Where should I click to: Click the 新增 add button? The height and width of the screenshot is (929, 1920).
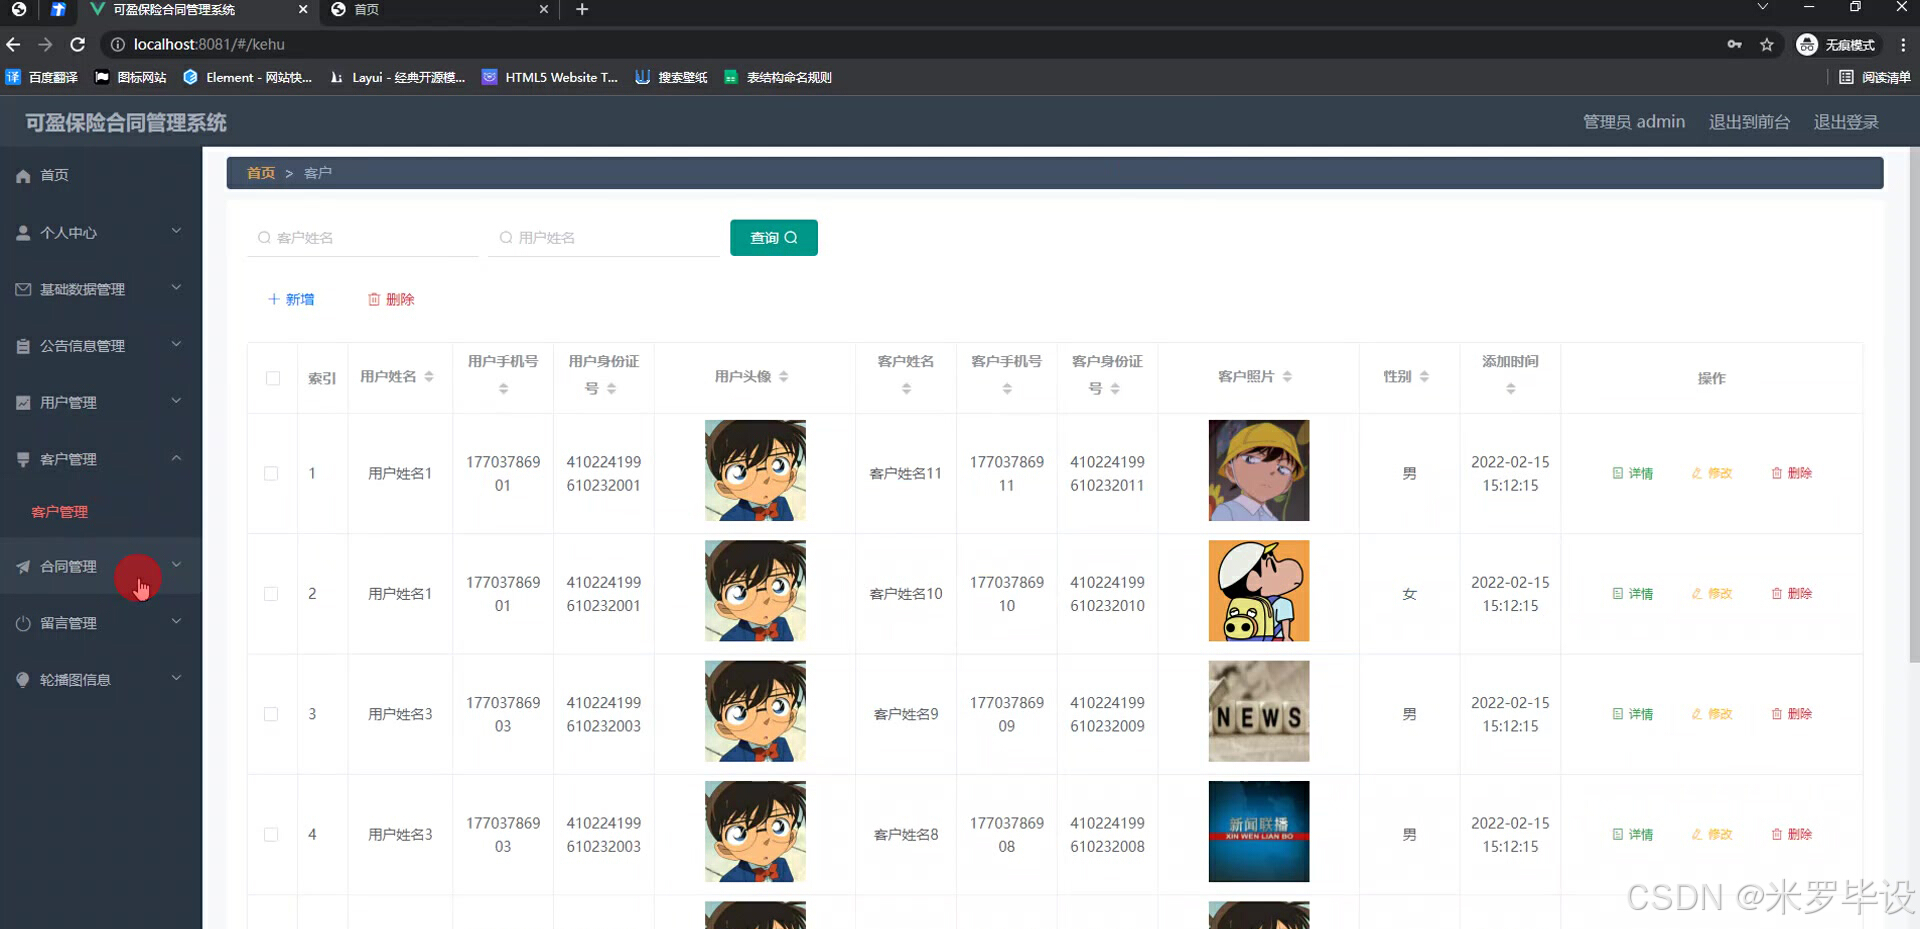pyautogui.click(x=291, y=300)
